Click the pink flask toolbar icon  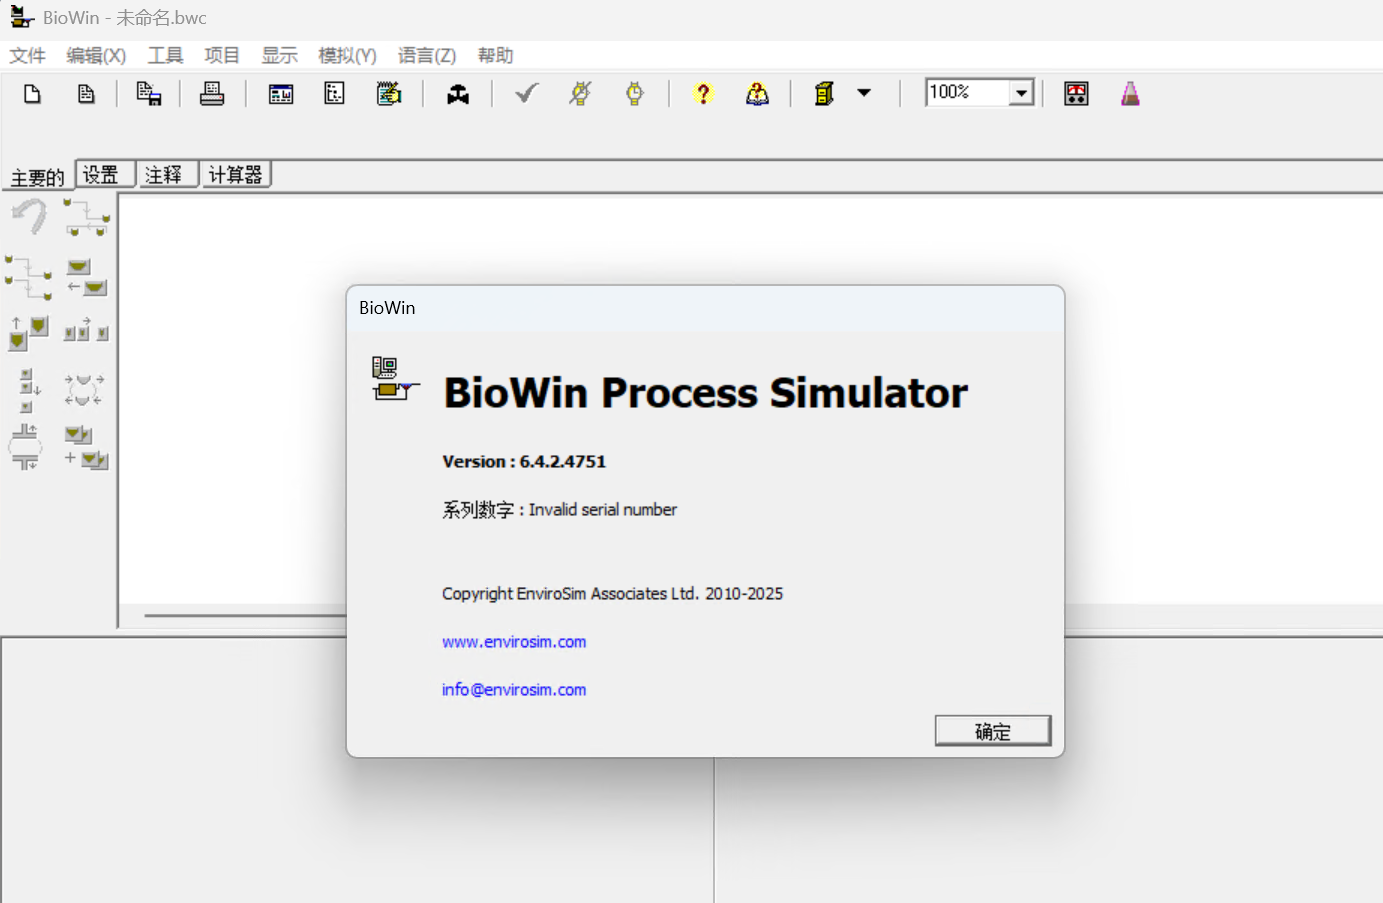click(x=1130, y=94)
